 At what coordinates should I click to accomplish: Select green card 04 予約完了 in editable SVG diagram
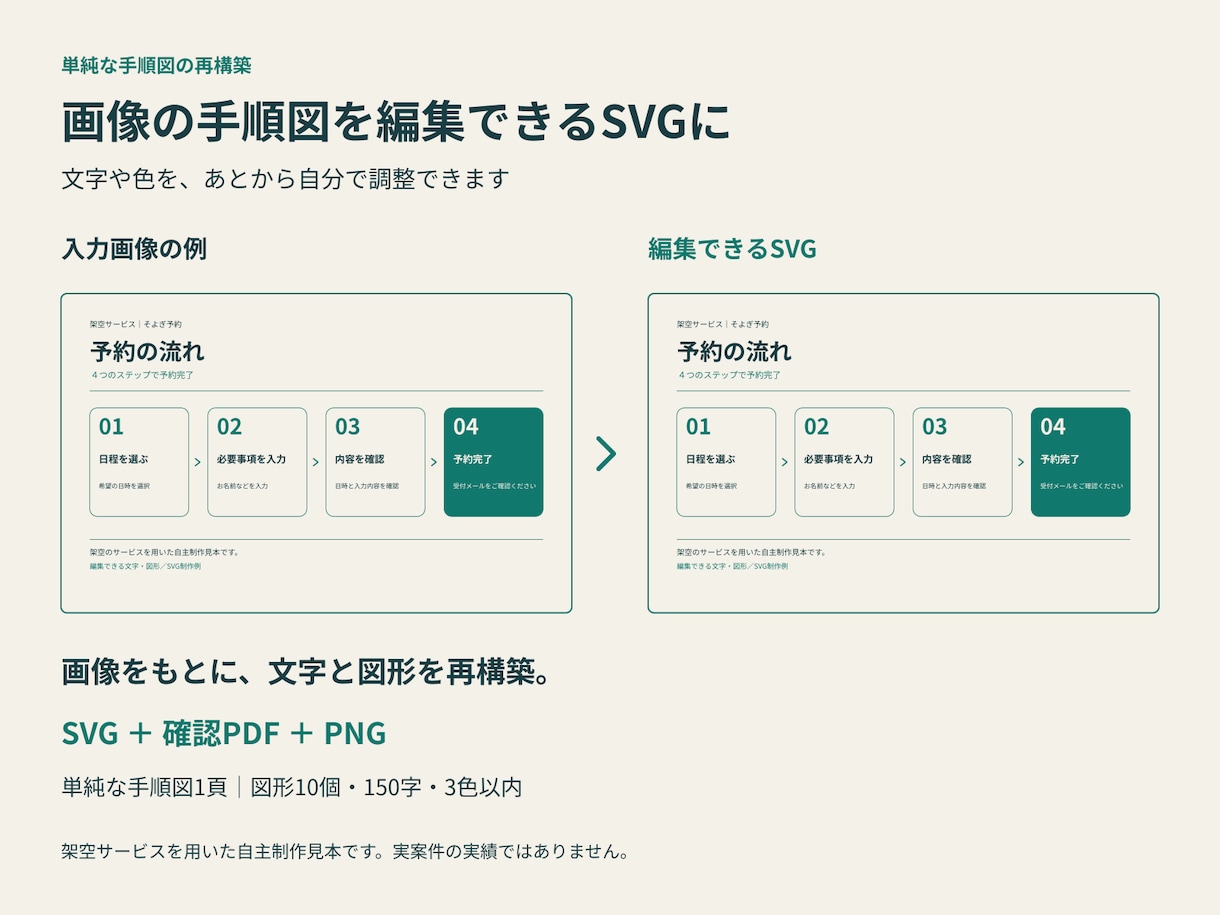point(1081,462)
